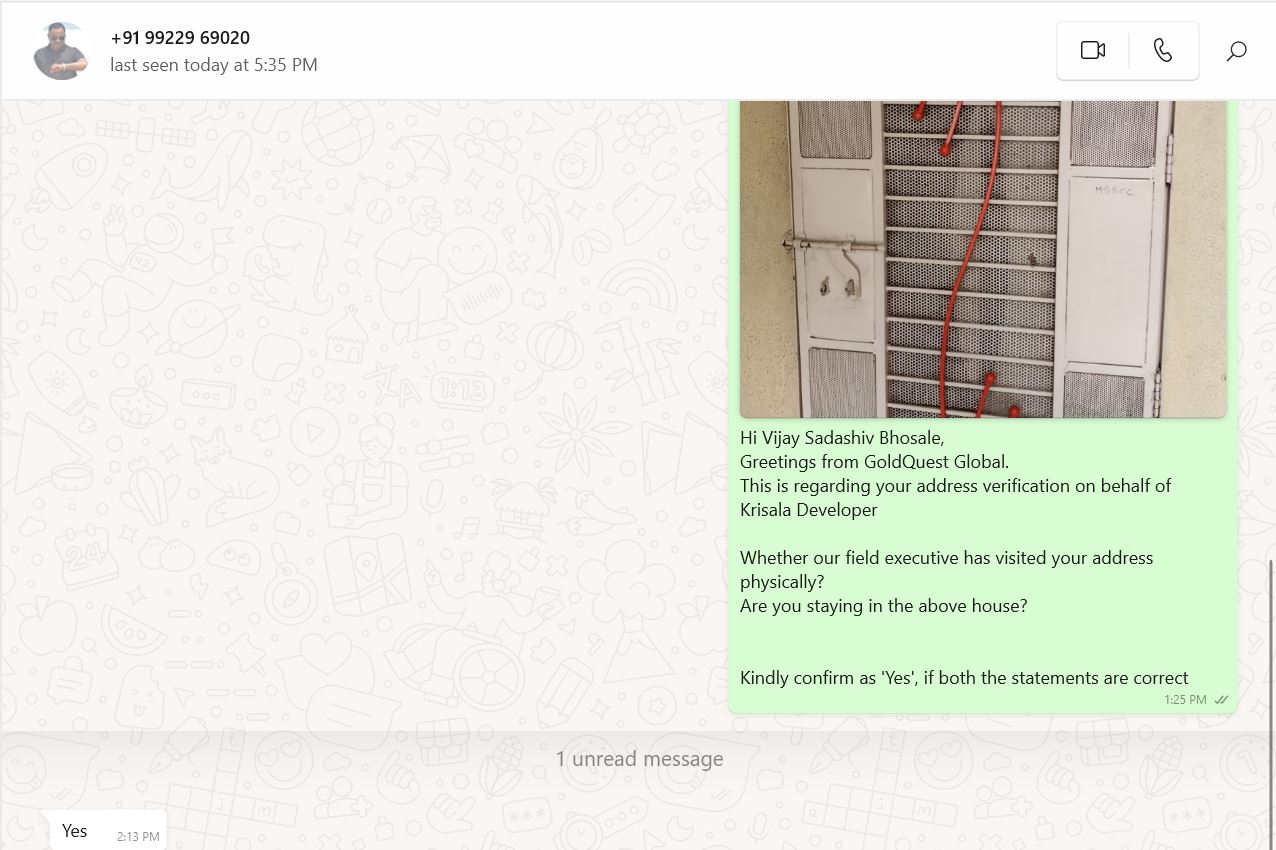Click the 1:25 PM timestamp on sent message
This screenshot has width=1276, height=850.
(x=1185, y=700)
